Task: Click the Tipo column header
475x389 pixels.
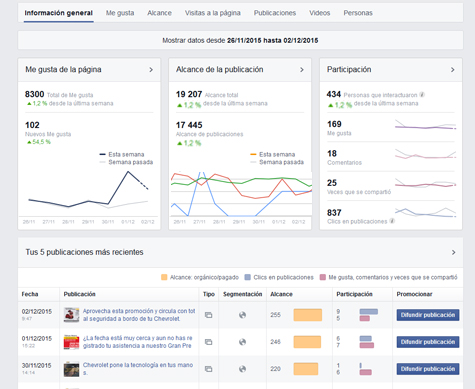Action: point(209,294)
